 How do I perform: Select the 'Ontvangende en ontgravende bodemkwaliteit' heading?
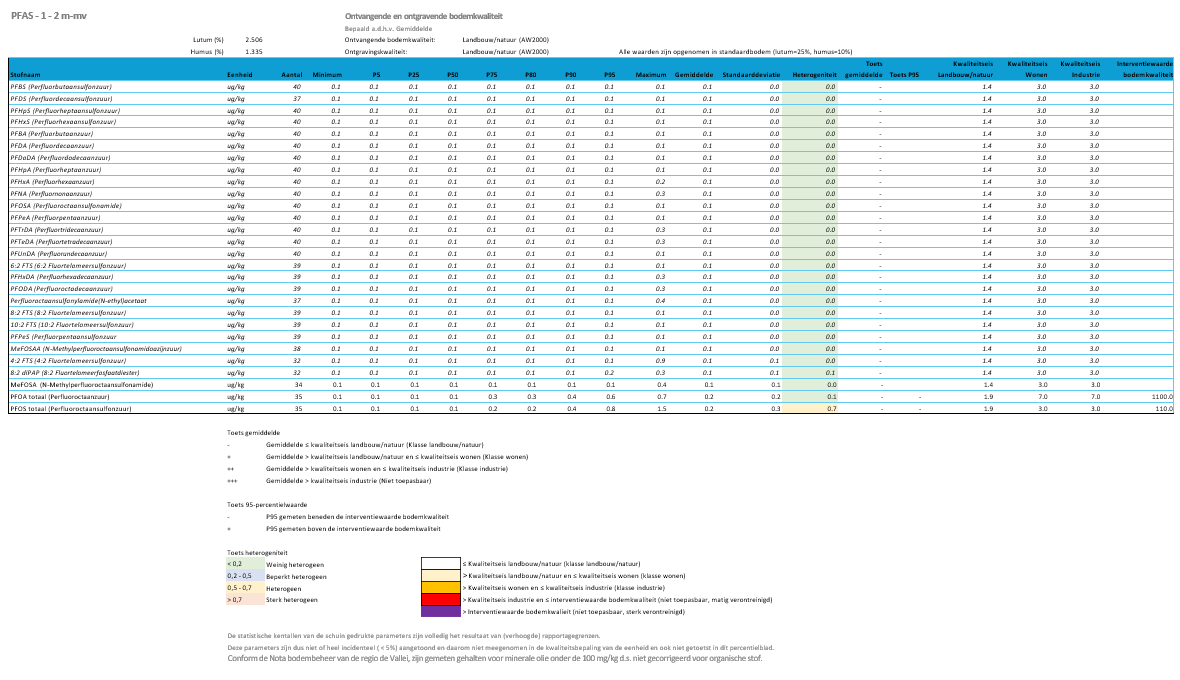(x=423, y=17)
